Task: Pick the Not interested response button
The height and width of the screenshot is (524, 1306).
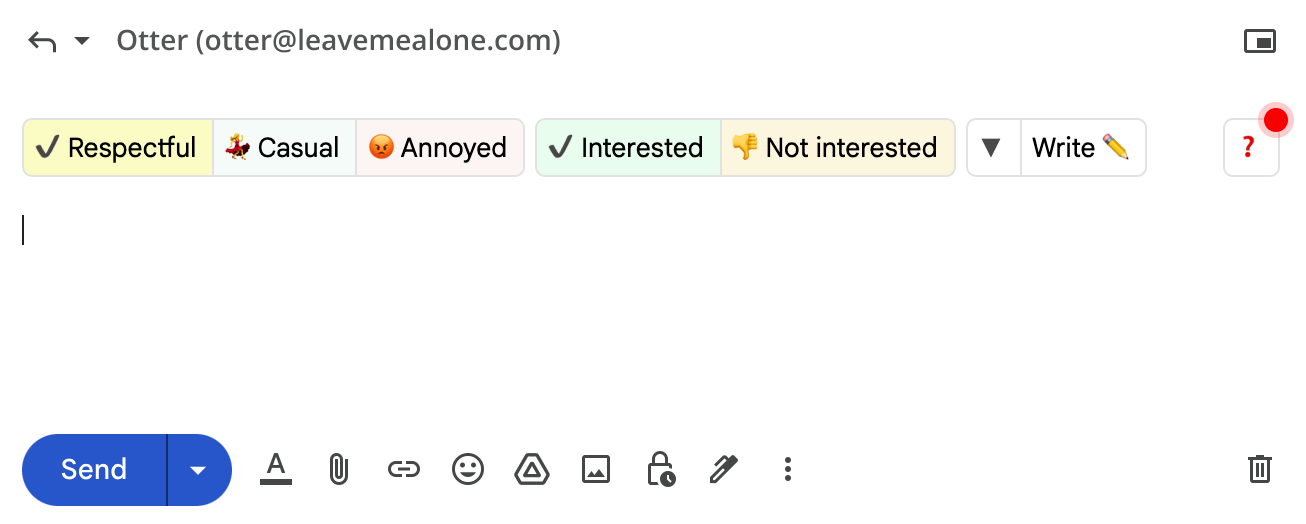Action: point(836,148)
